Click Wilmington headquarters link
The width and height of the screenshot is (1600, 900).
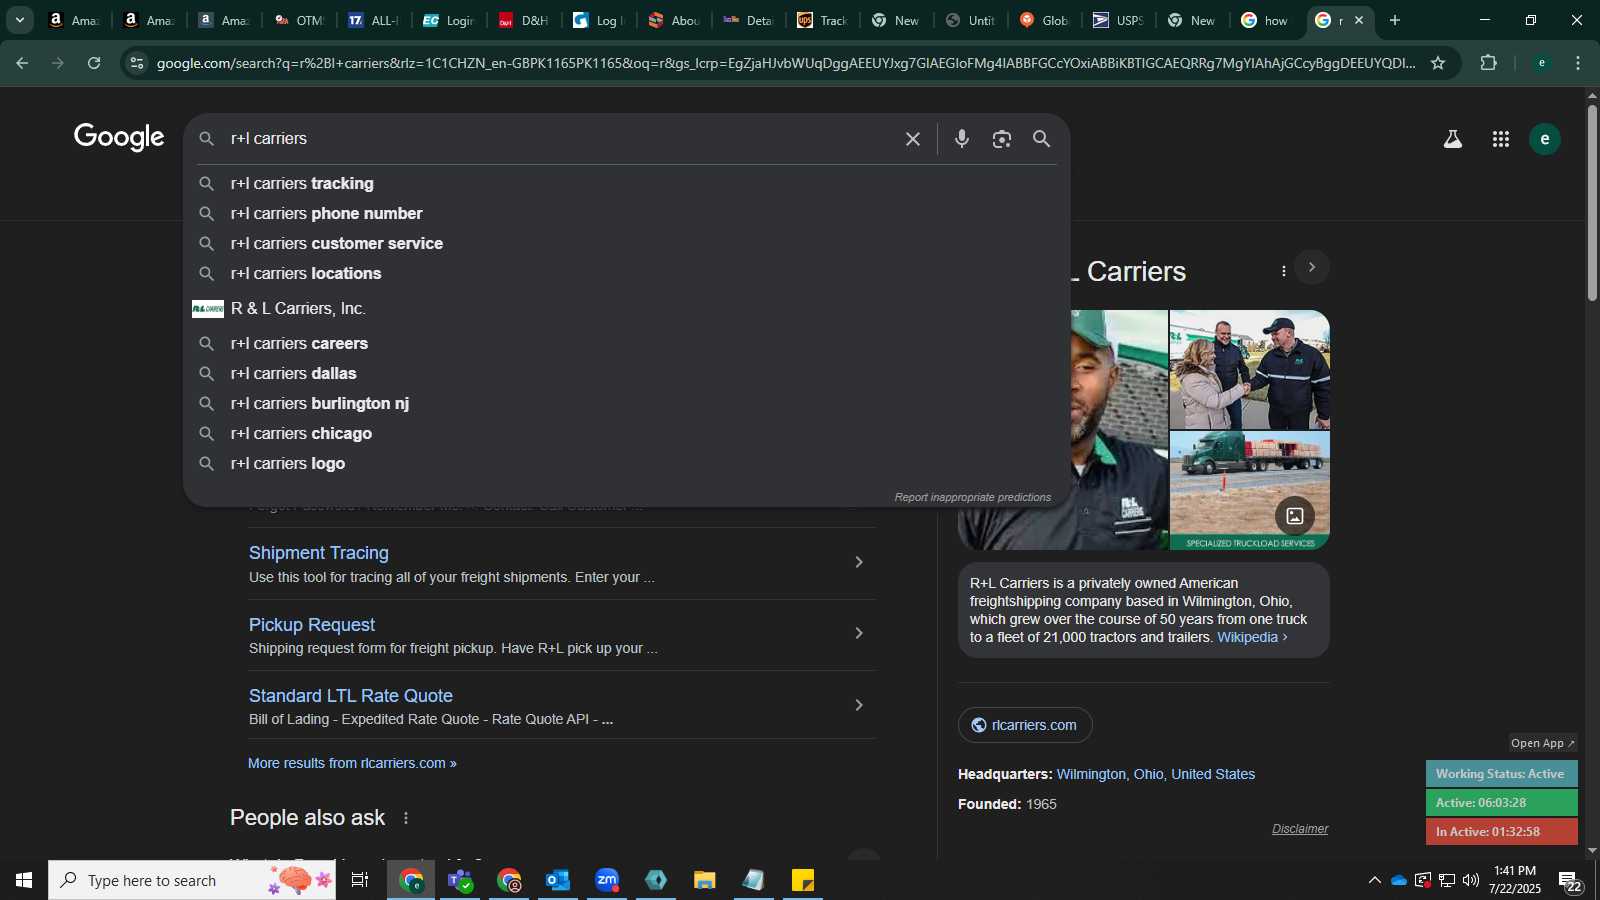pos(1155,774)
